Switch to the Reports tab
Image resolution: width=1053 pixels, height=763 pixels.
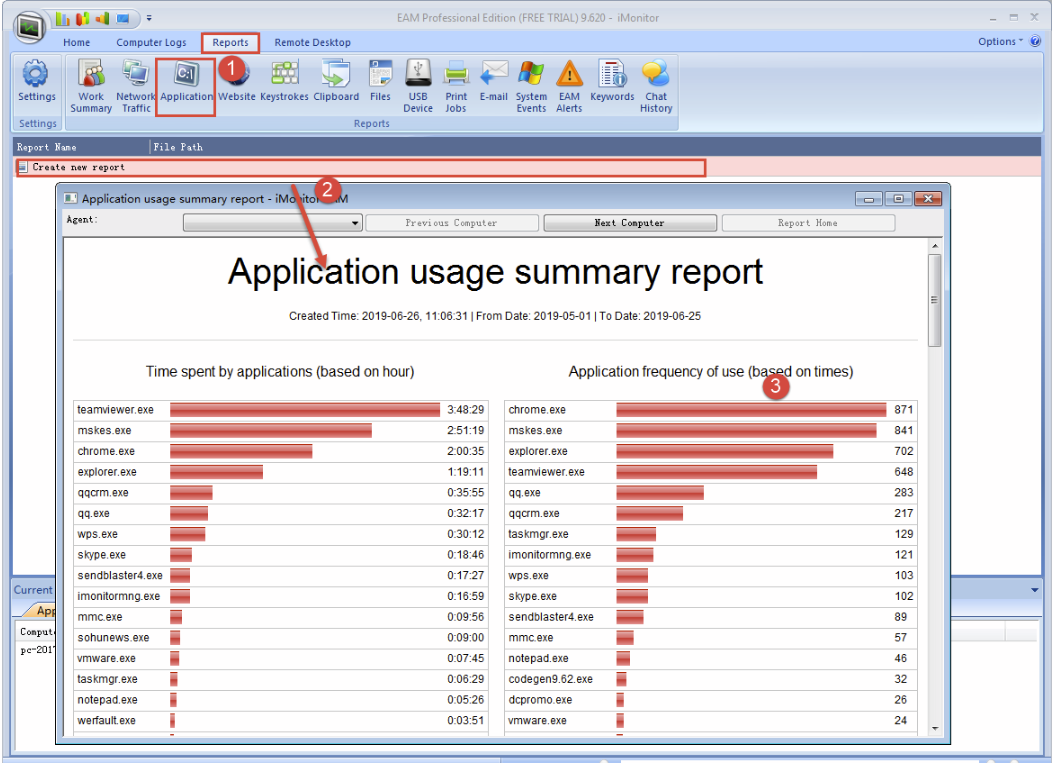[x=230, y=42]
